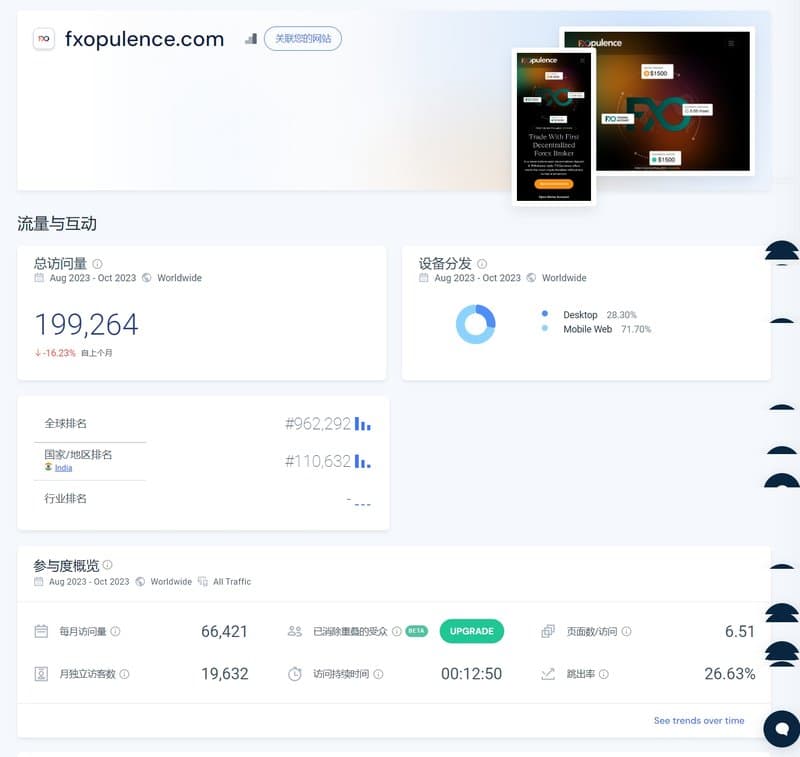This screenshot has width=800, height=757.
Task: Click the globe icon in the 设备分发 card
Action: pyautogui.click(x=531, y=277)
